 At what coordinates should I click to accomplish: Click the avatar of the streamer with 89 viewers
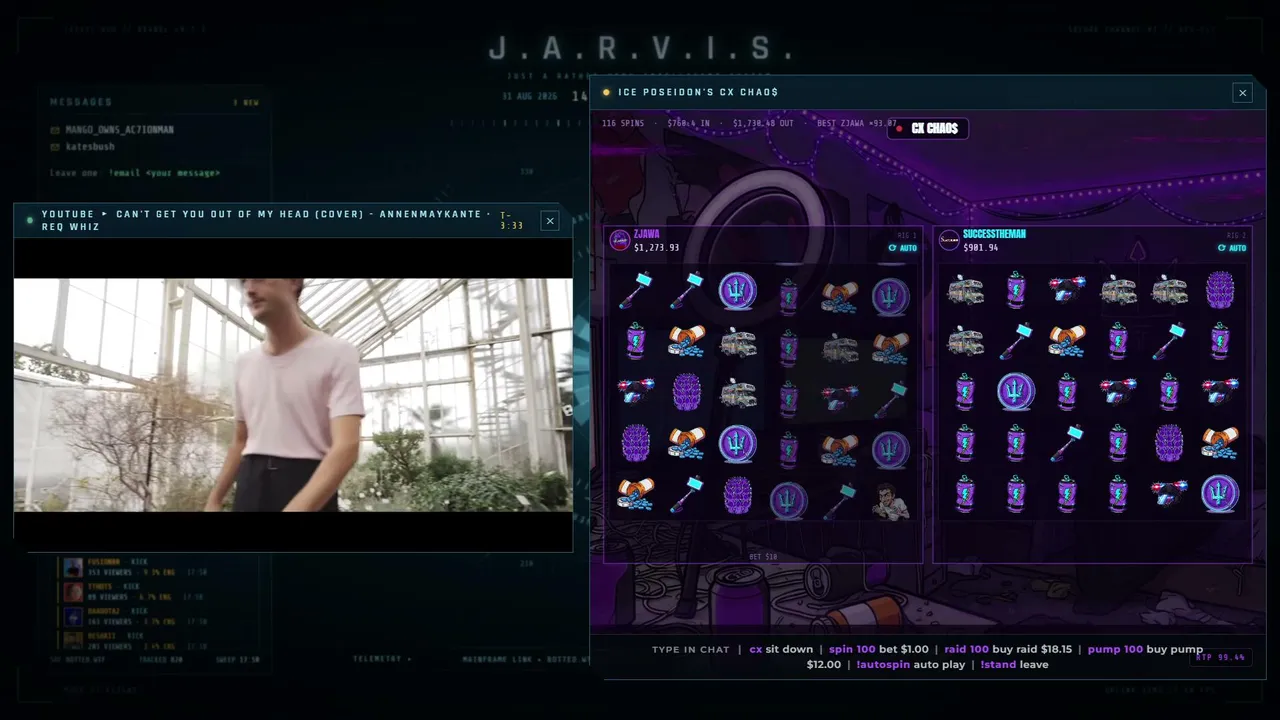(73, 592)
